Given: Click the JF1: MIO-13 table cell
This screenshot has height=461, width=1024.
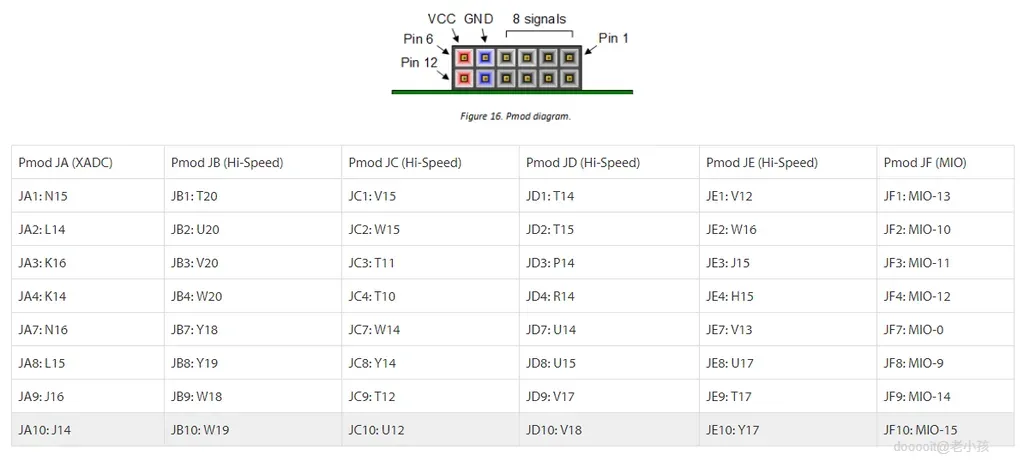Looking at the screenshot, I should point(946,196).
